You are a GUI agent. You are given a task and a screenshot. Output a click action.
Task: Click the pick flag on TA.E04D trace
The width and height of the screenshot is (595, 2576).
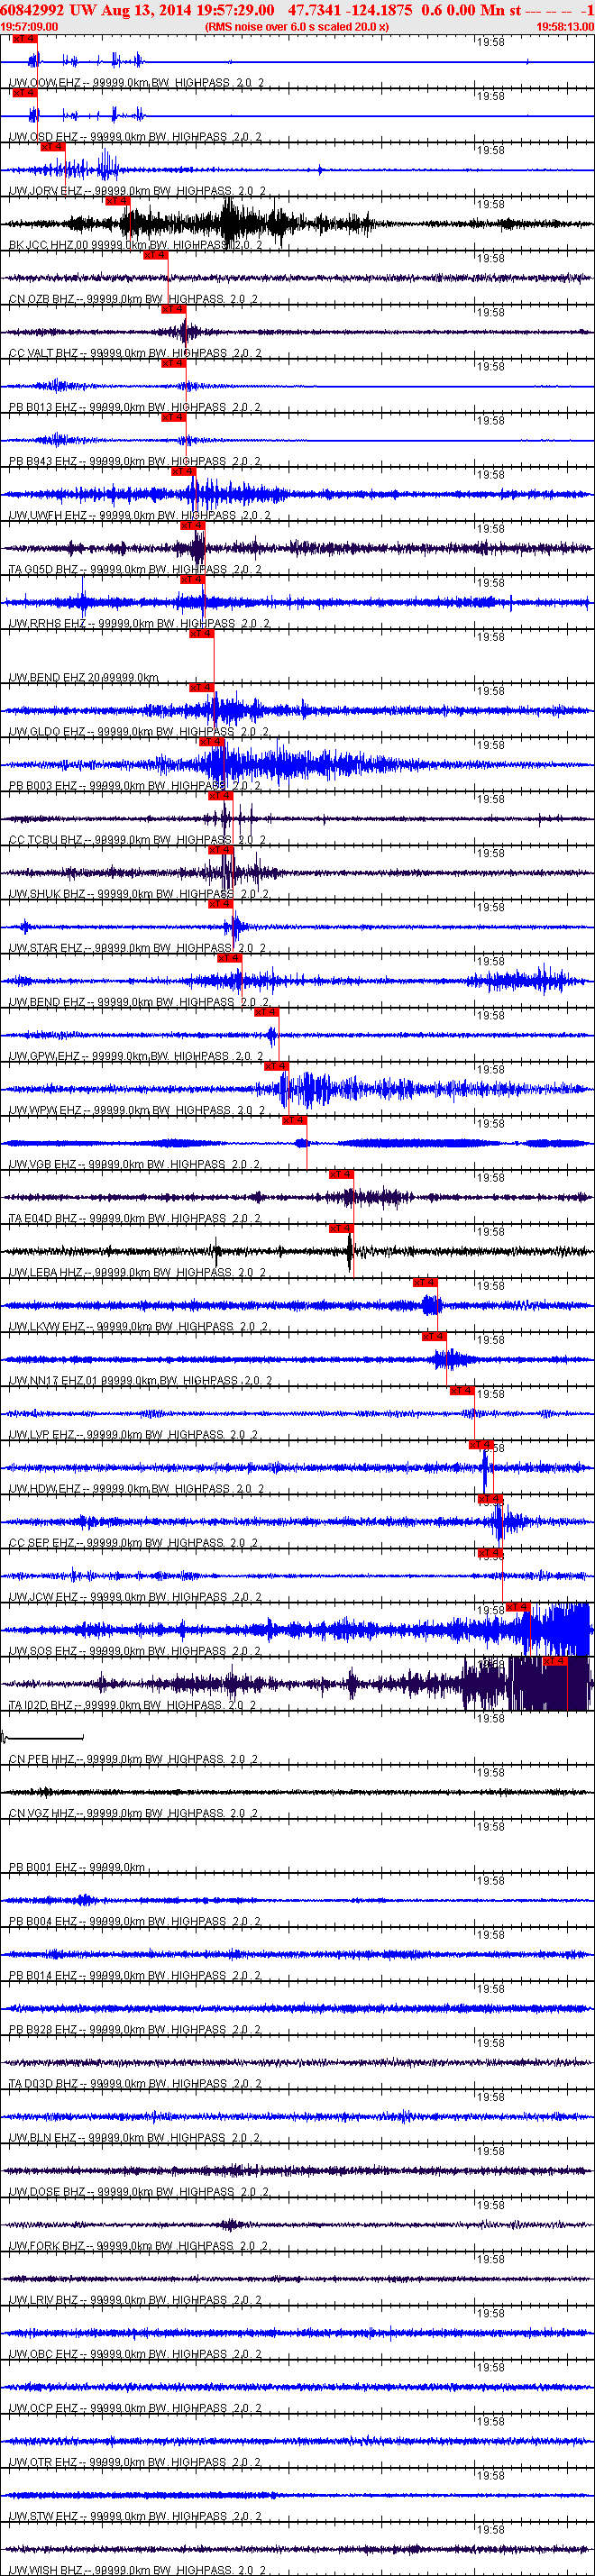(x=341, y=1174)
